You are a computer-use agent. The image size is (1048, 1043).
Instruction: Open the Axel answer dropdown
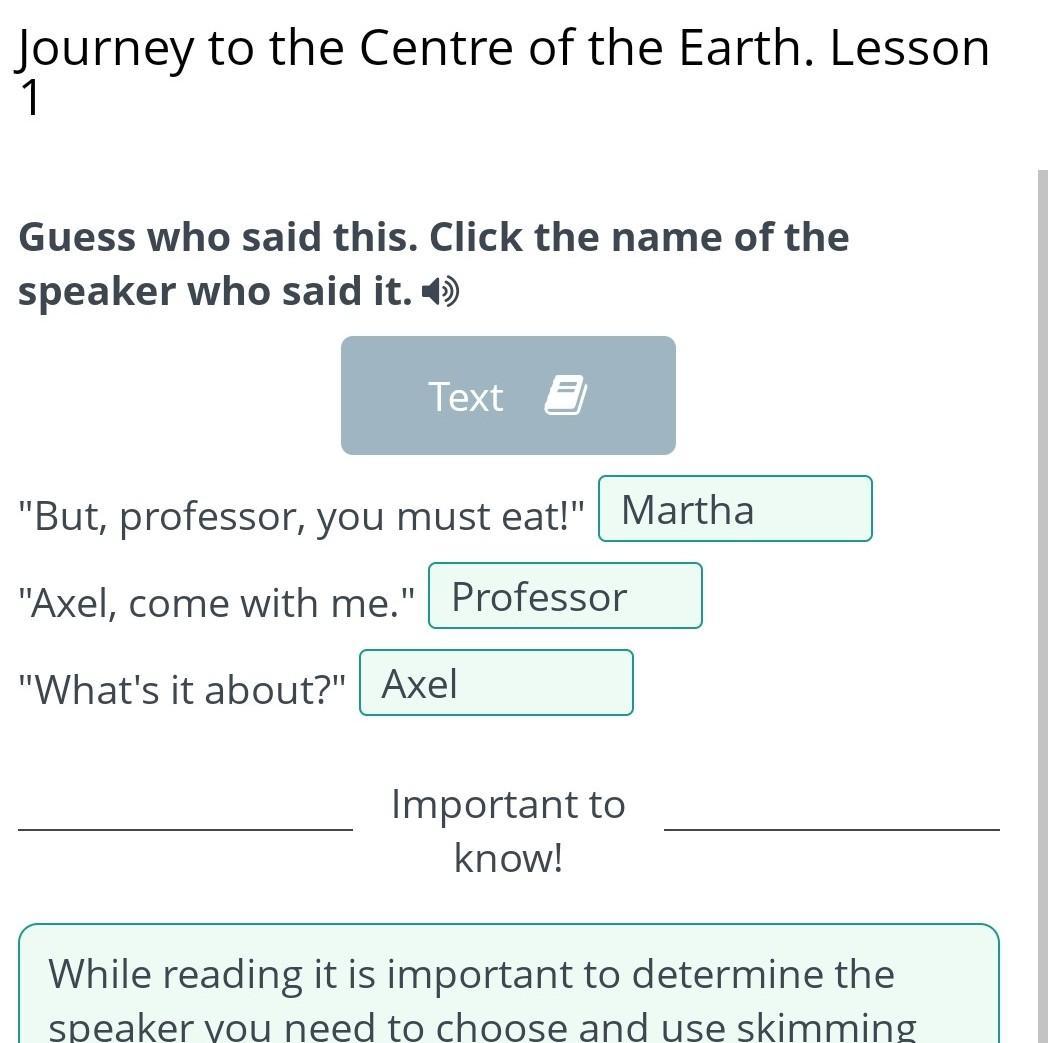pyautogui.click(x=497, y=682)
